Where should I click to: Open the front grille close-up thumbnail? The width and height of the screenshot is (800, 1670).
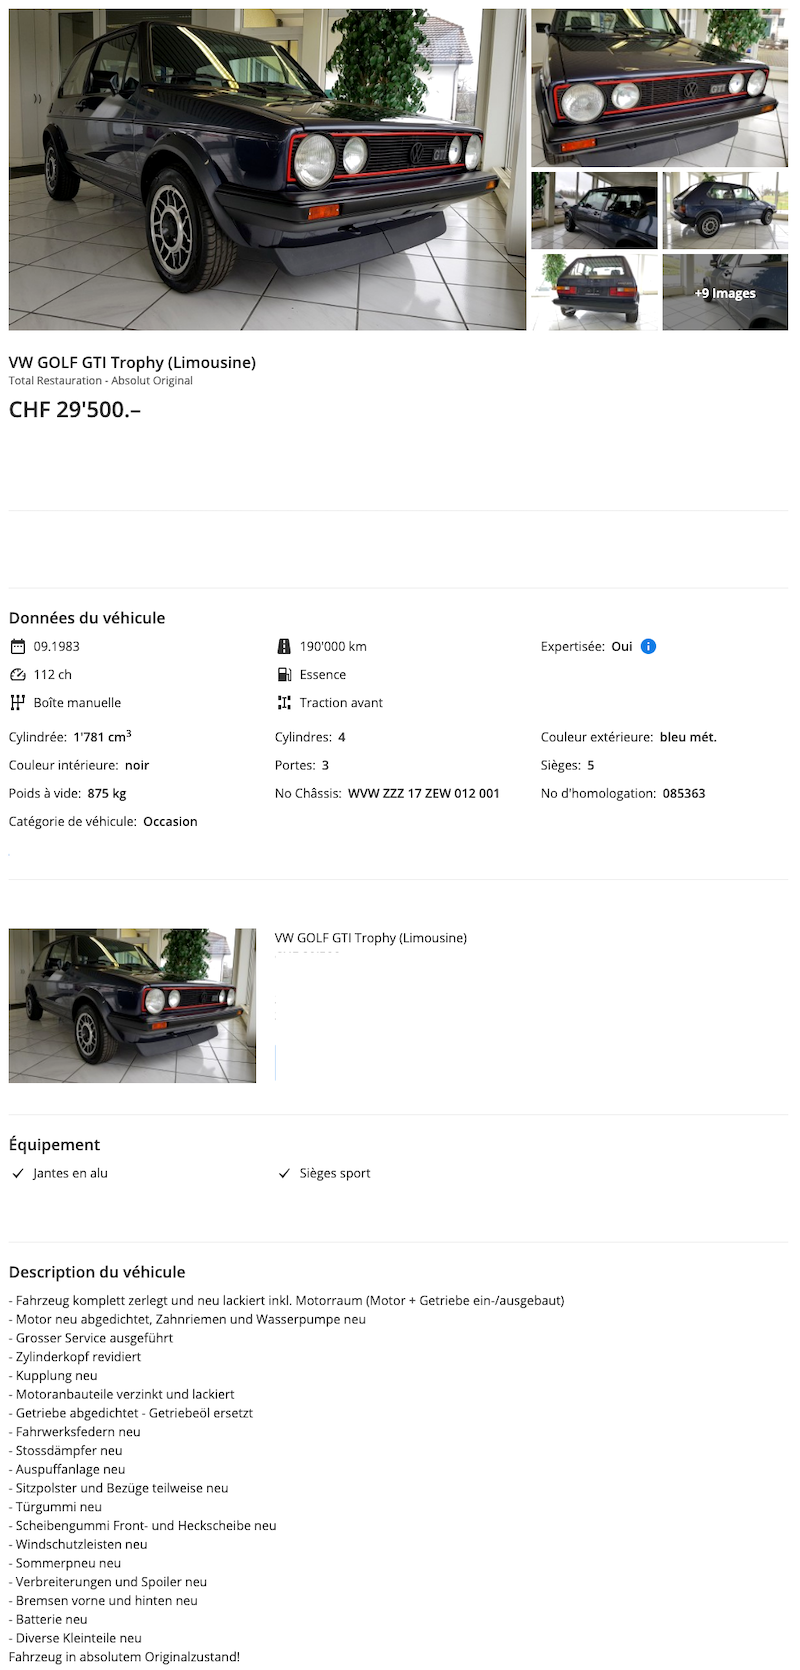659,88
